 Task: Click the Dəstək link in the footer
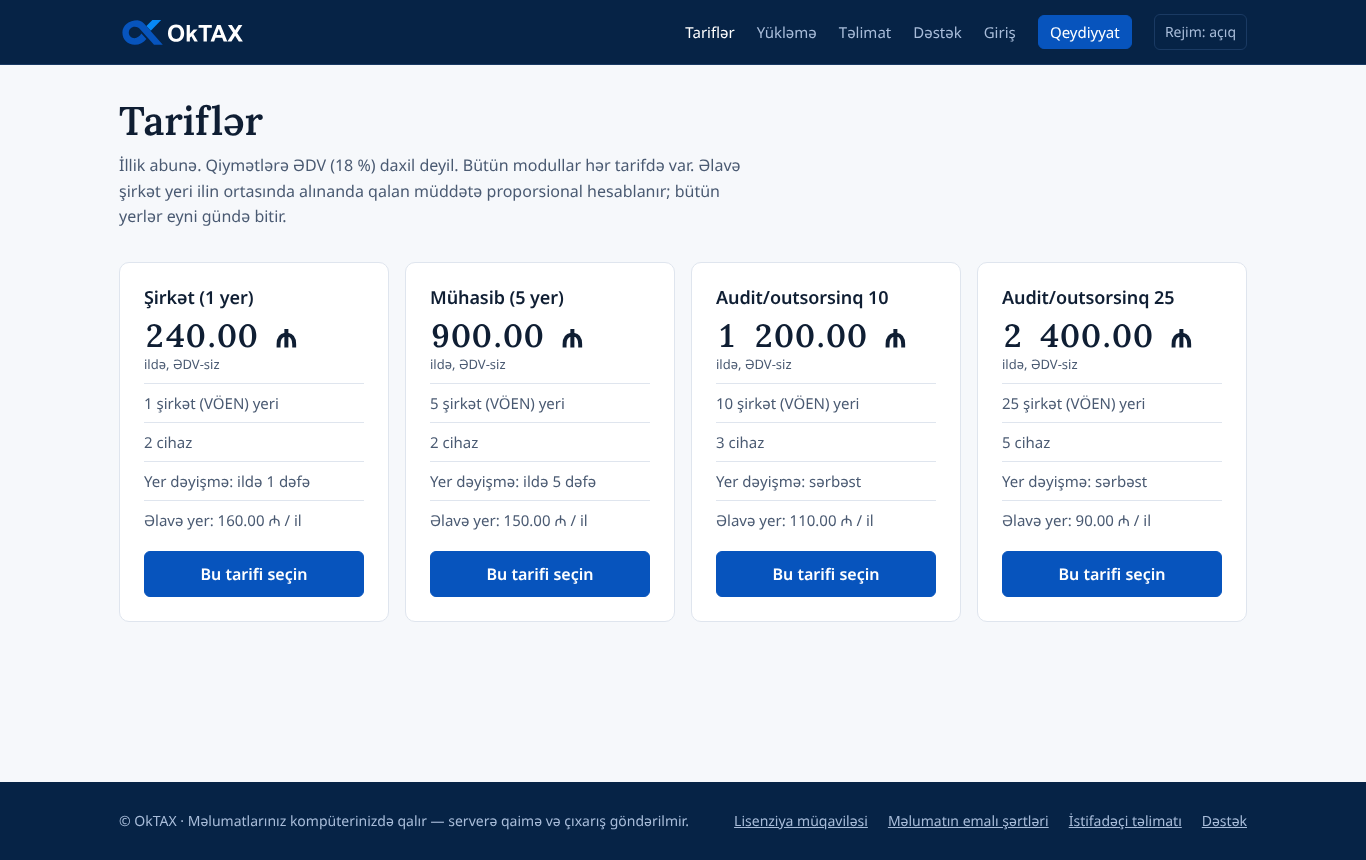pos(1224,821)
